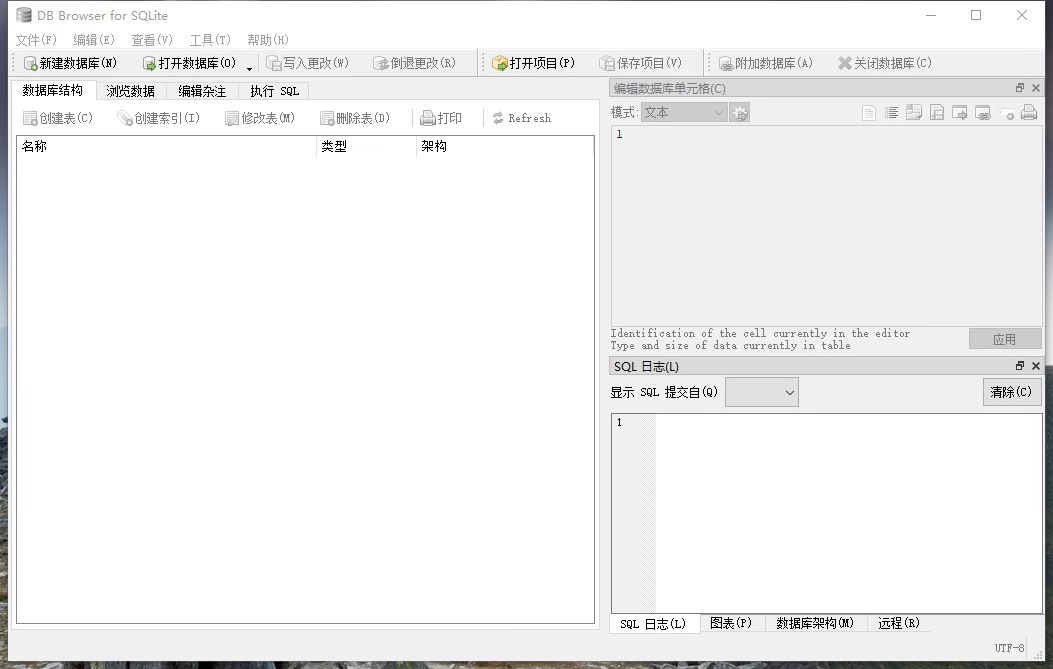Switch to the 图表 bottom tab
This screenshot has height=669, width=1053.
[731, 623]
